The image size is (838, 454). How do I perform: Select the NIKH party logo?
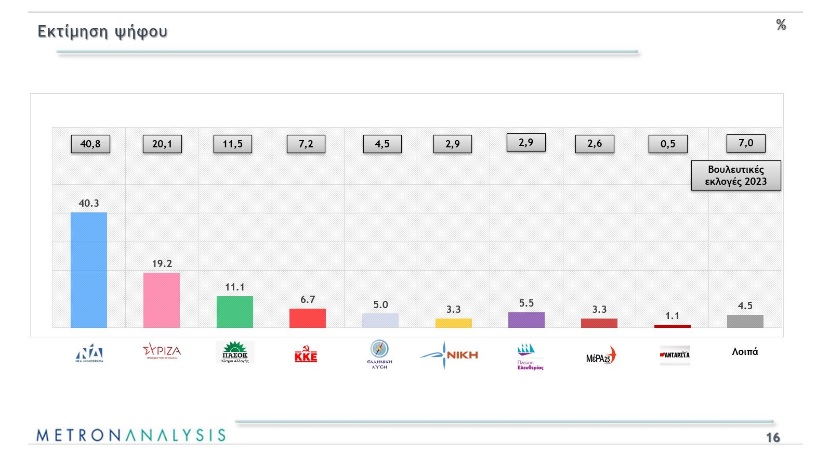(x=451, y=353)
